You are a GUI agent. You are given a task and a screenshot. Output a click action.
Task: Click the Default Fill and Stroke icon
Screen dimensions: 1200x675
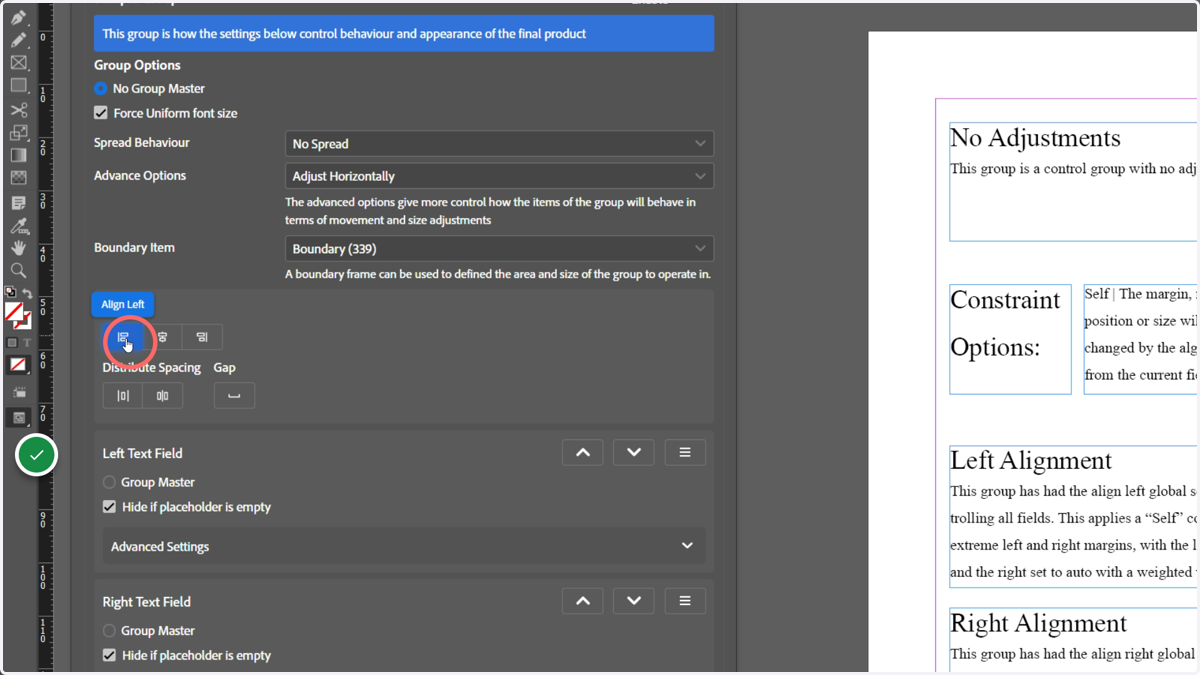(x=10, y=293)
